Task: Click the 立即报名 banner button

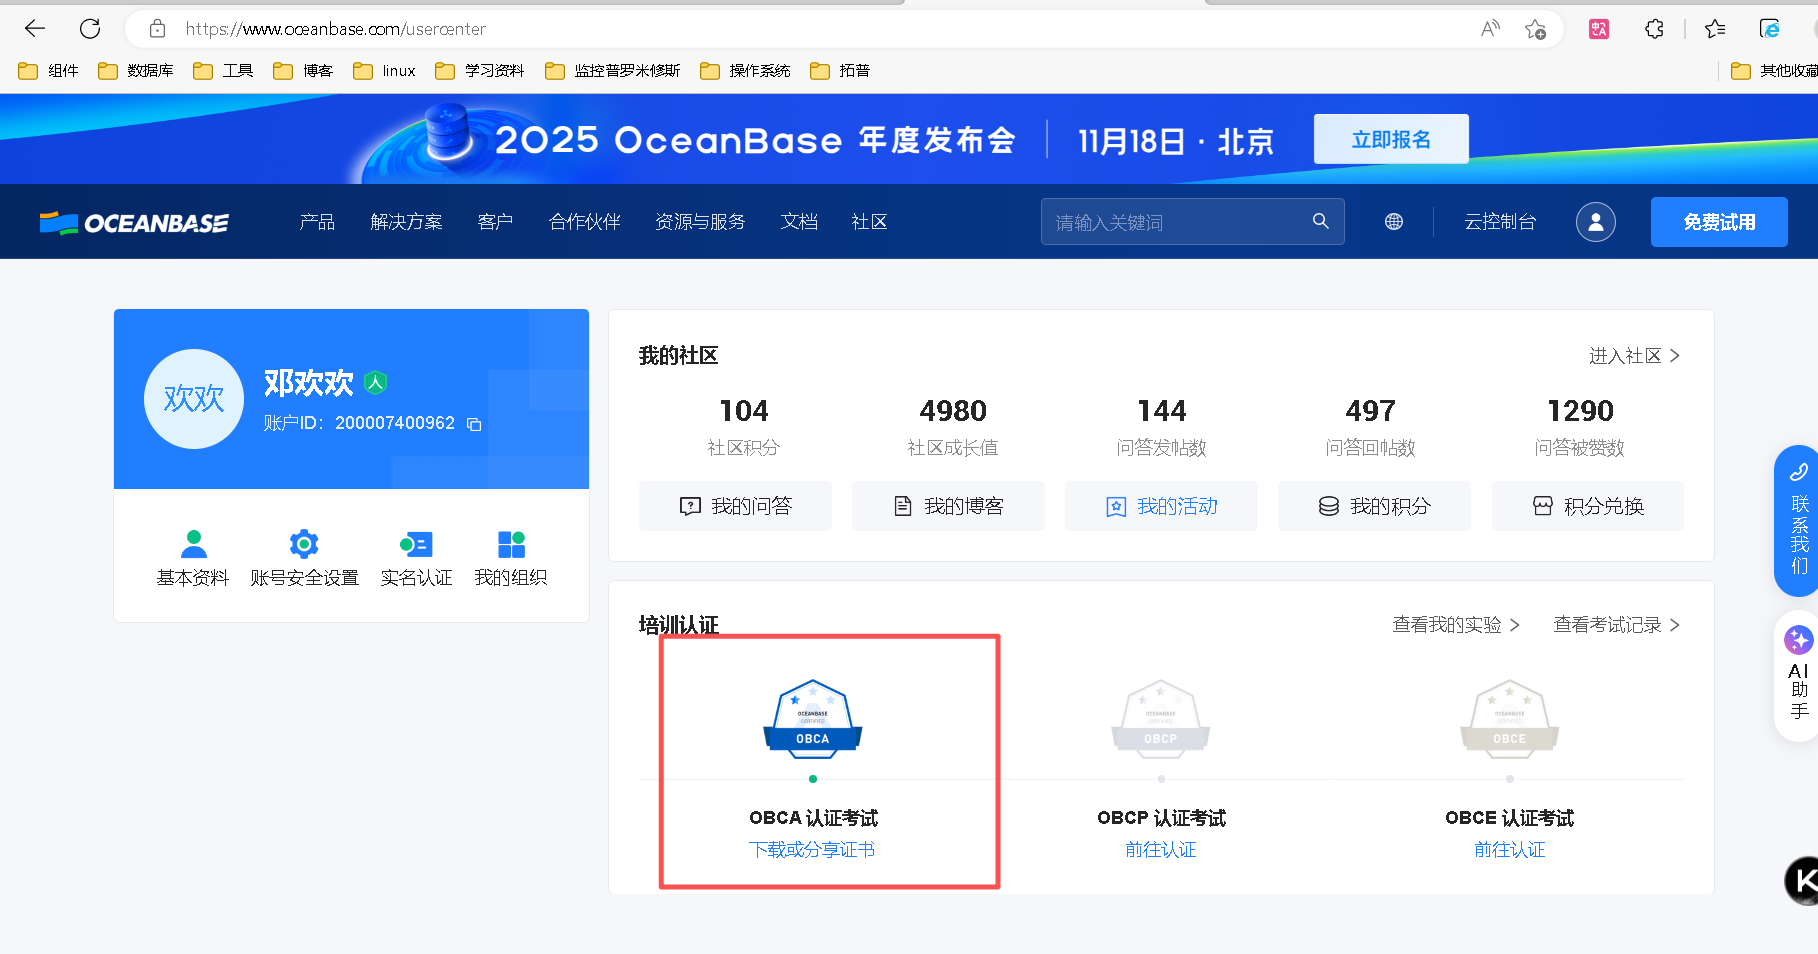Action: pyautogui.click(x=1390, y=139)
